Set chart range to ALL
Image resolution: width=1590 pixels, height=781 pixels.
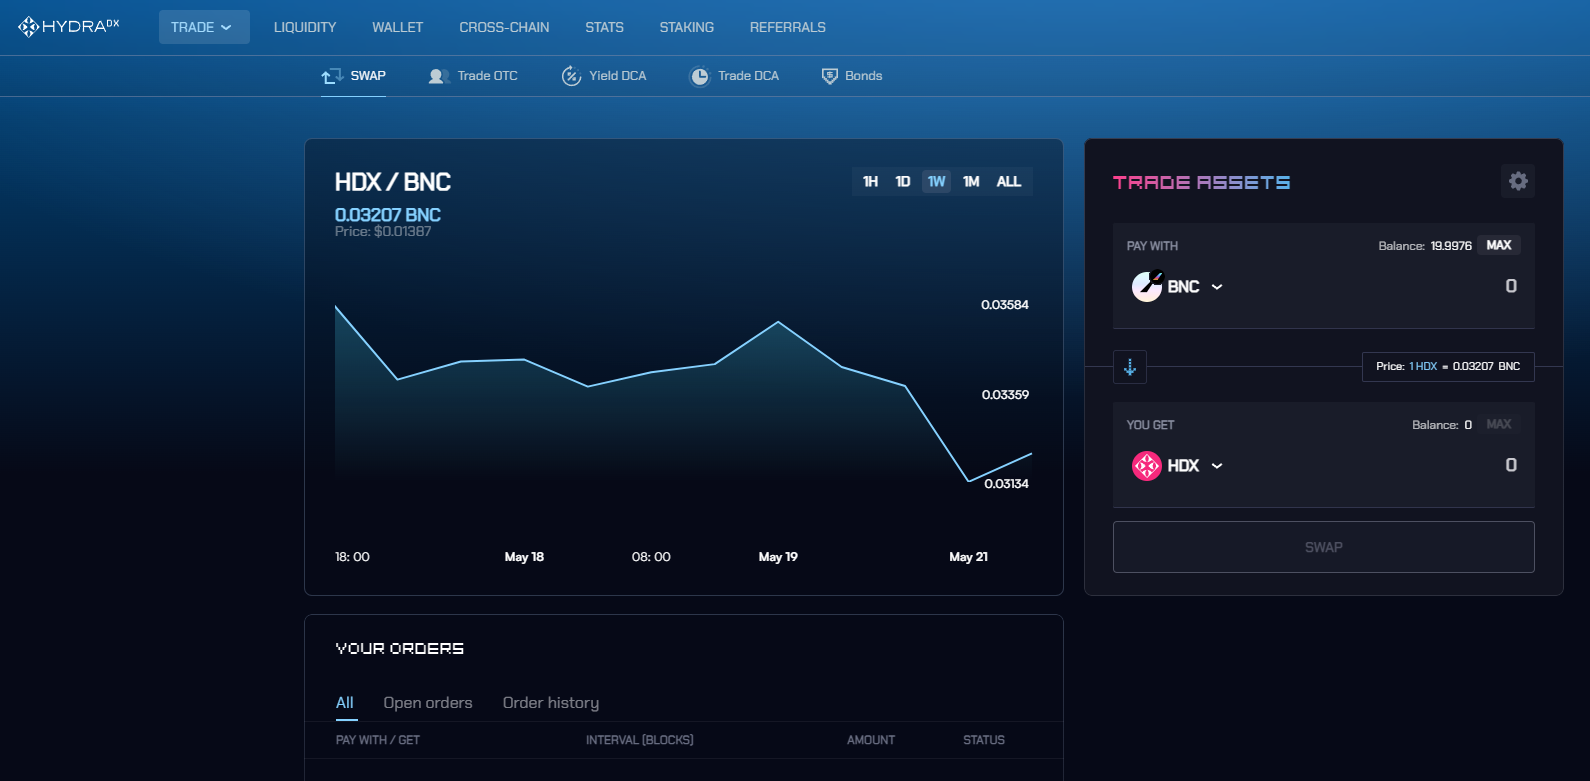[x=1009, y=181]
